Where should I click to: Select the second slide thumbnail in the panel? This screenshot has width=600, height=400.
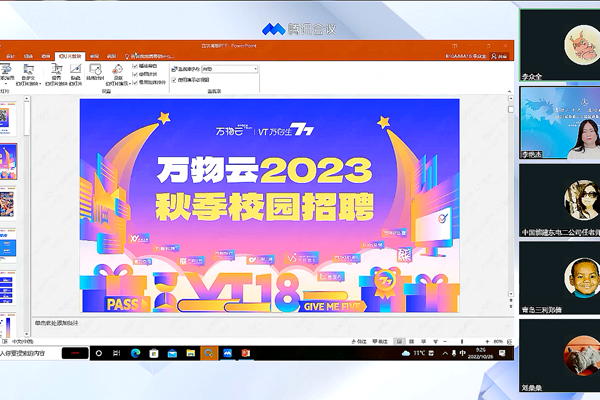point(9,157)
